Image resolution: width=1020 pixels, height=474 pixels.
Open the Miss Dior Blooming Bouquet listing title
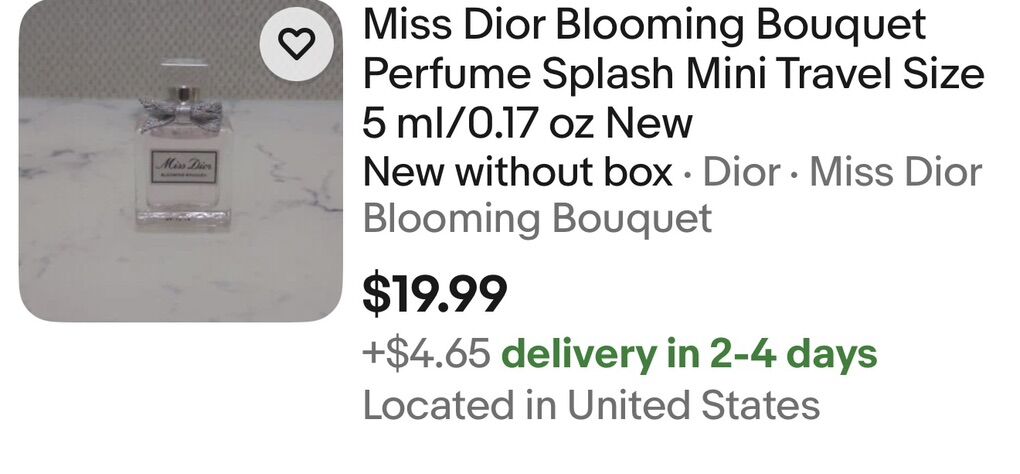(x=644, y=26)
